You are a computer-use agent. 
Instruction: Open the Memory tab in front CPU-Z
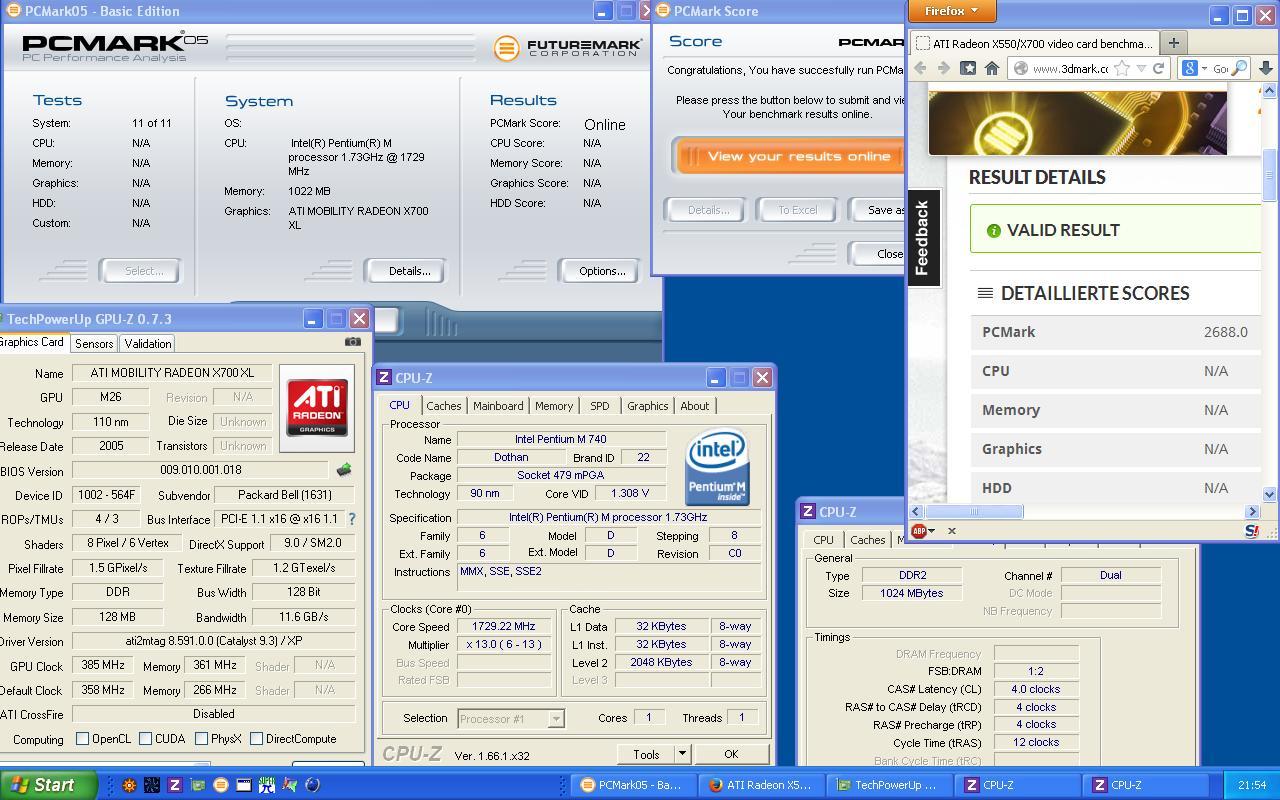pyautogui.click(x=554, y=406)
